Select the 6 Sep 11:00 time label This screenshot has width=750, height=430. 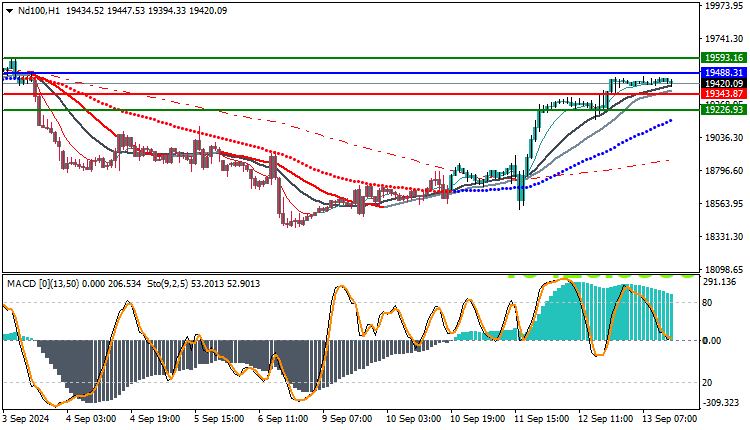283,419
